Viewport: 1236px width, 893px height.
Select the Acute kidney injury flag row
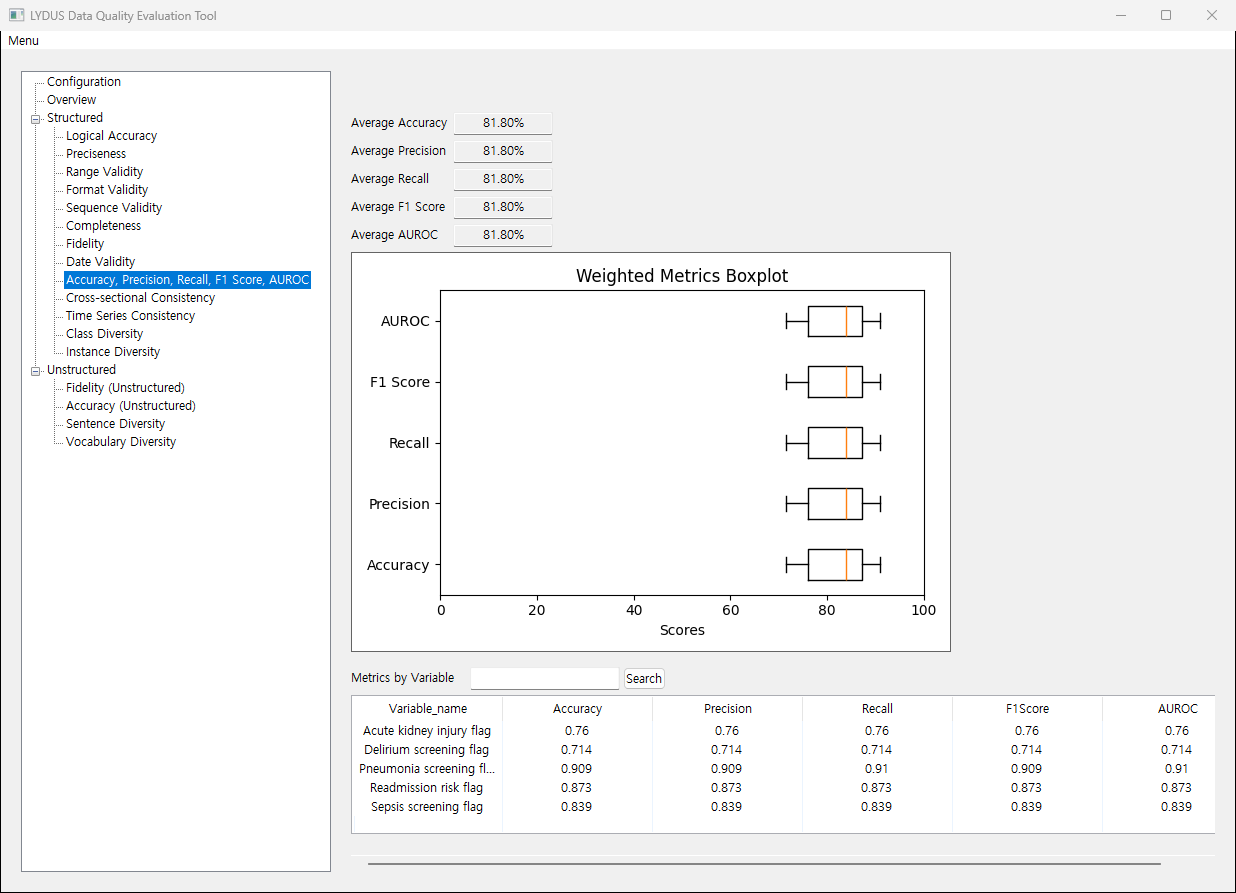(783, 731)
